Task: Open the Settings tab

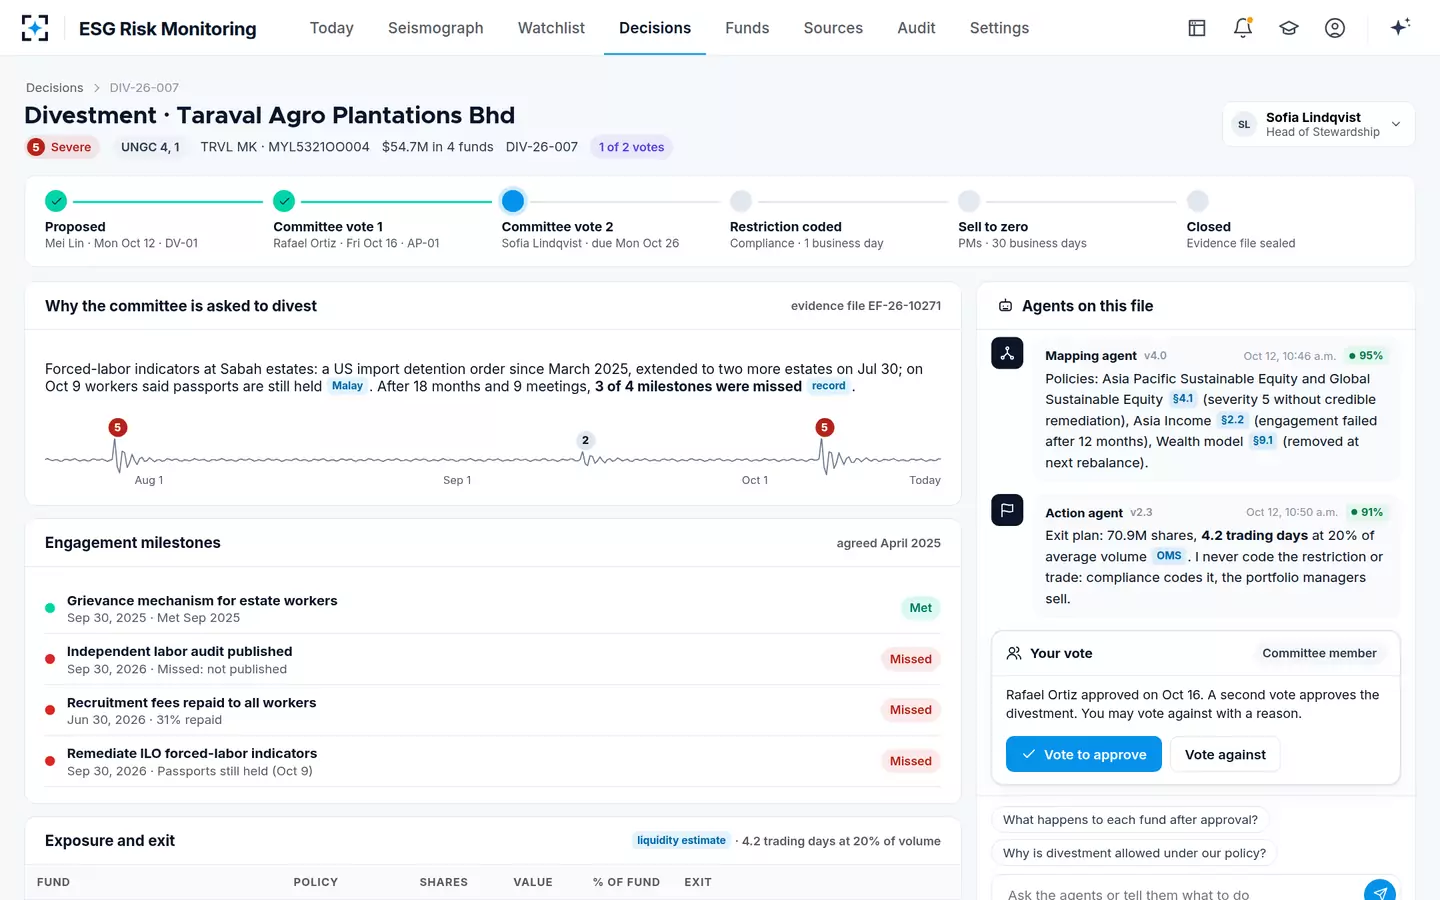Action: coord(999,28)
